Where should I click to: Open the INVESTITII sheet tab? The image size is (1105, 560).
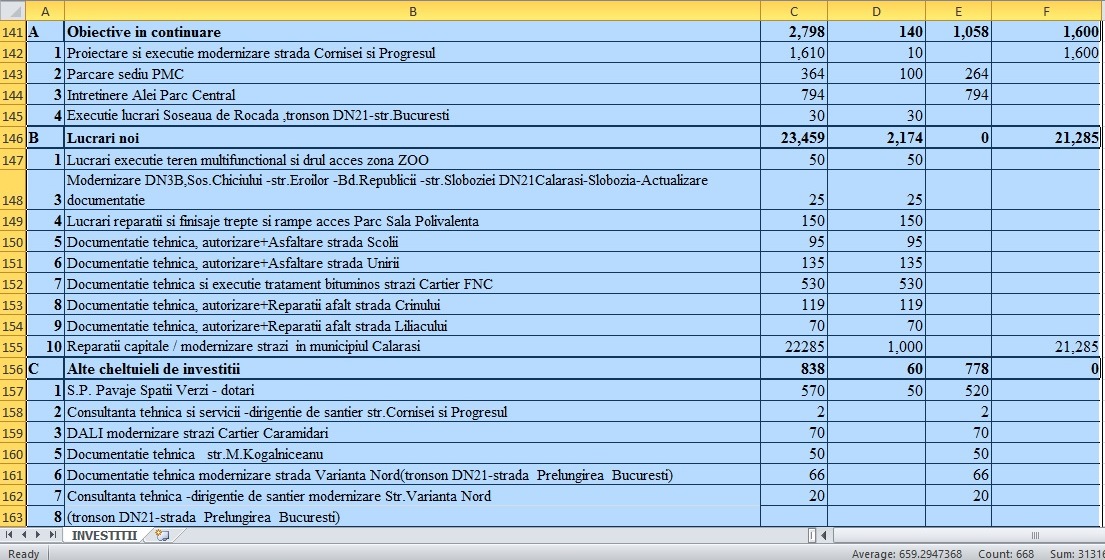click(104, 535)
